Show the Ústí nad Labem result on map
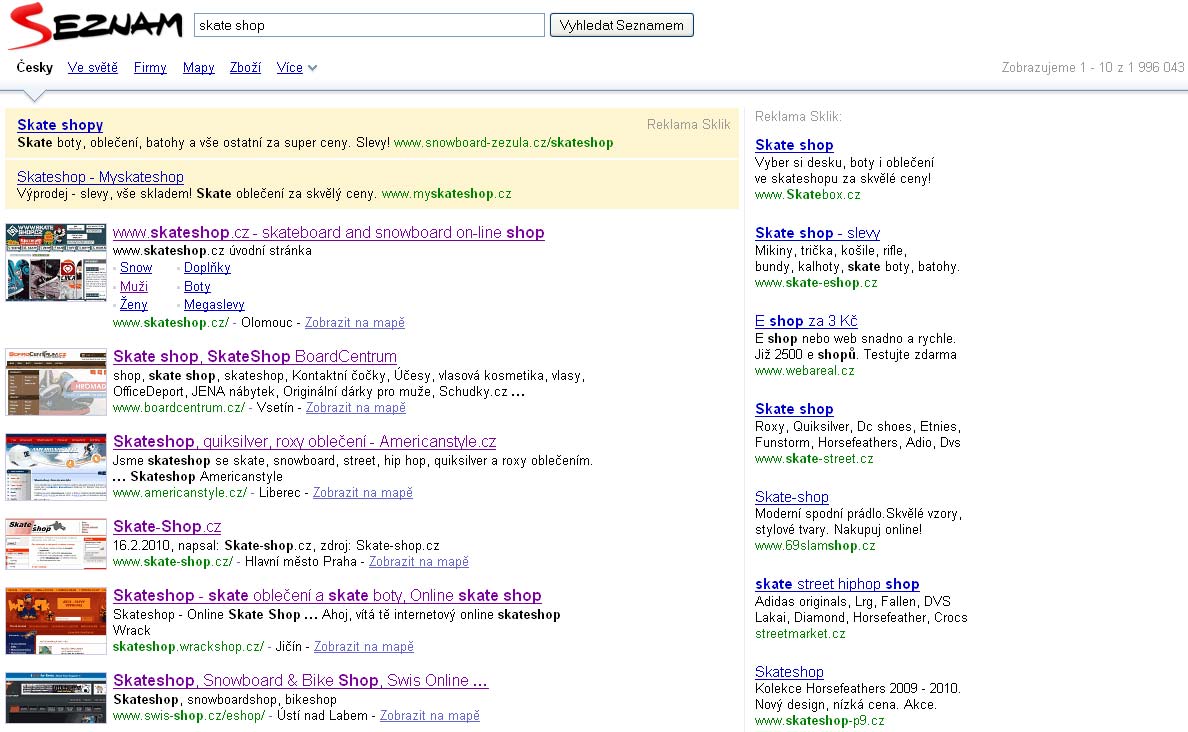Viewport: 1188px width, 732px height. 430,715
